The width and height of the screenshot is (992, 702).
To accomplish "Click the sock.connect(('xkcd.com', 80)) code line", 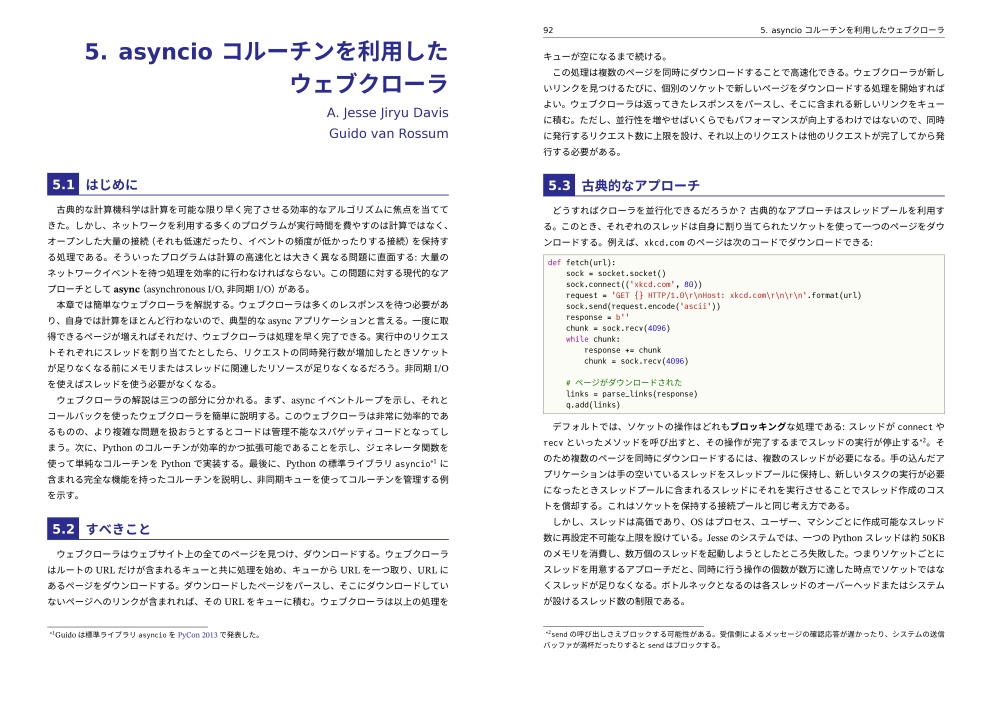I will [634, 284].
